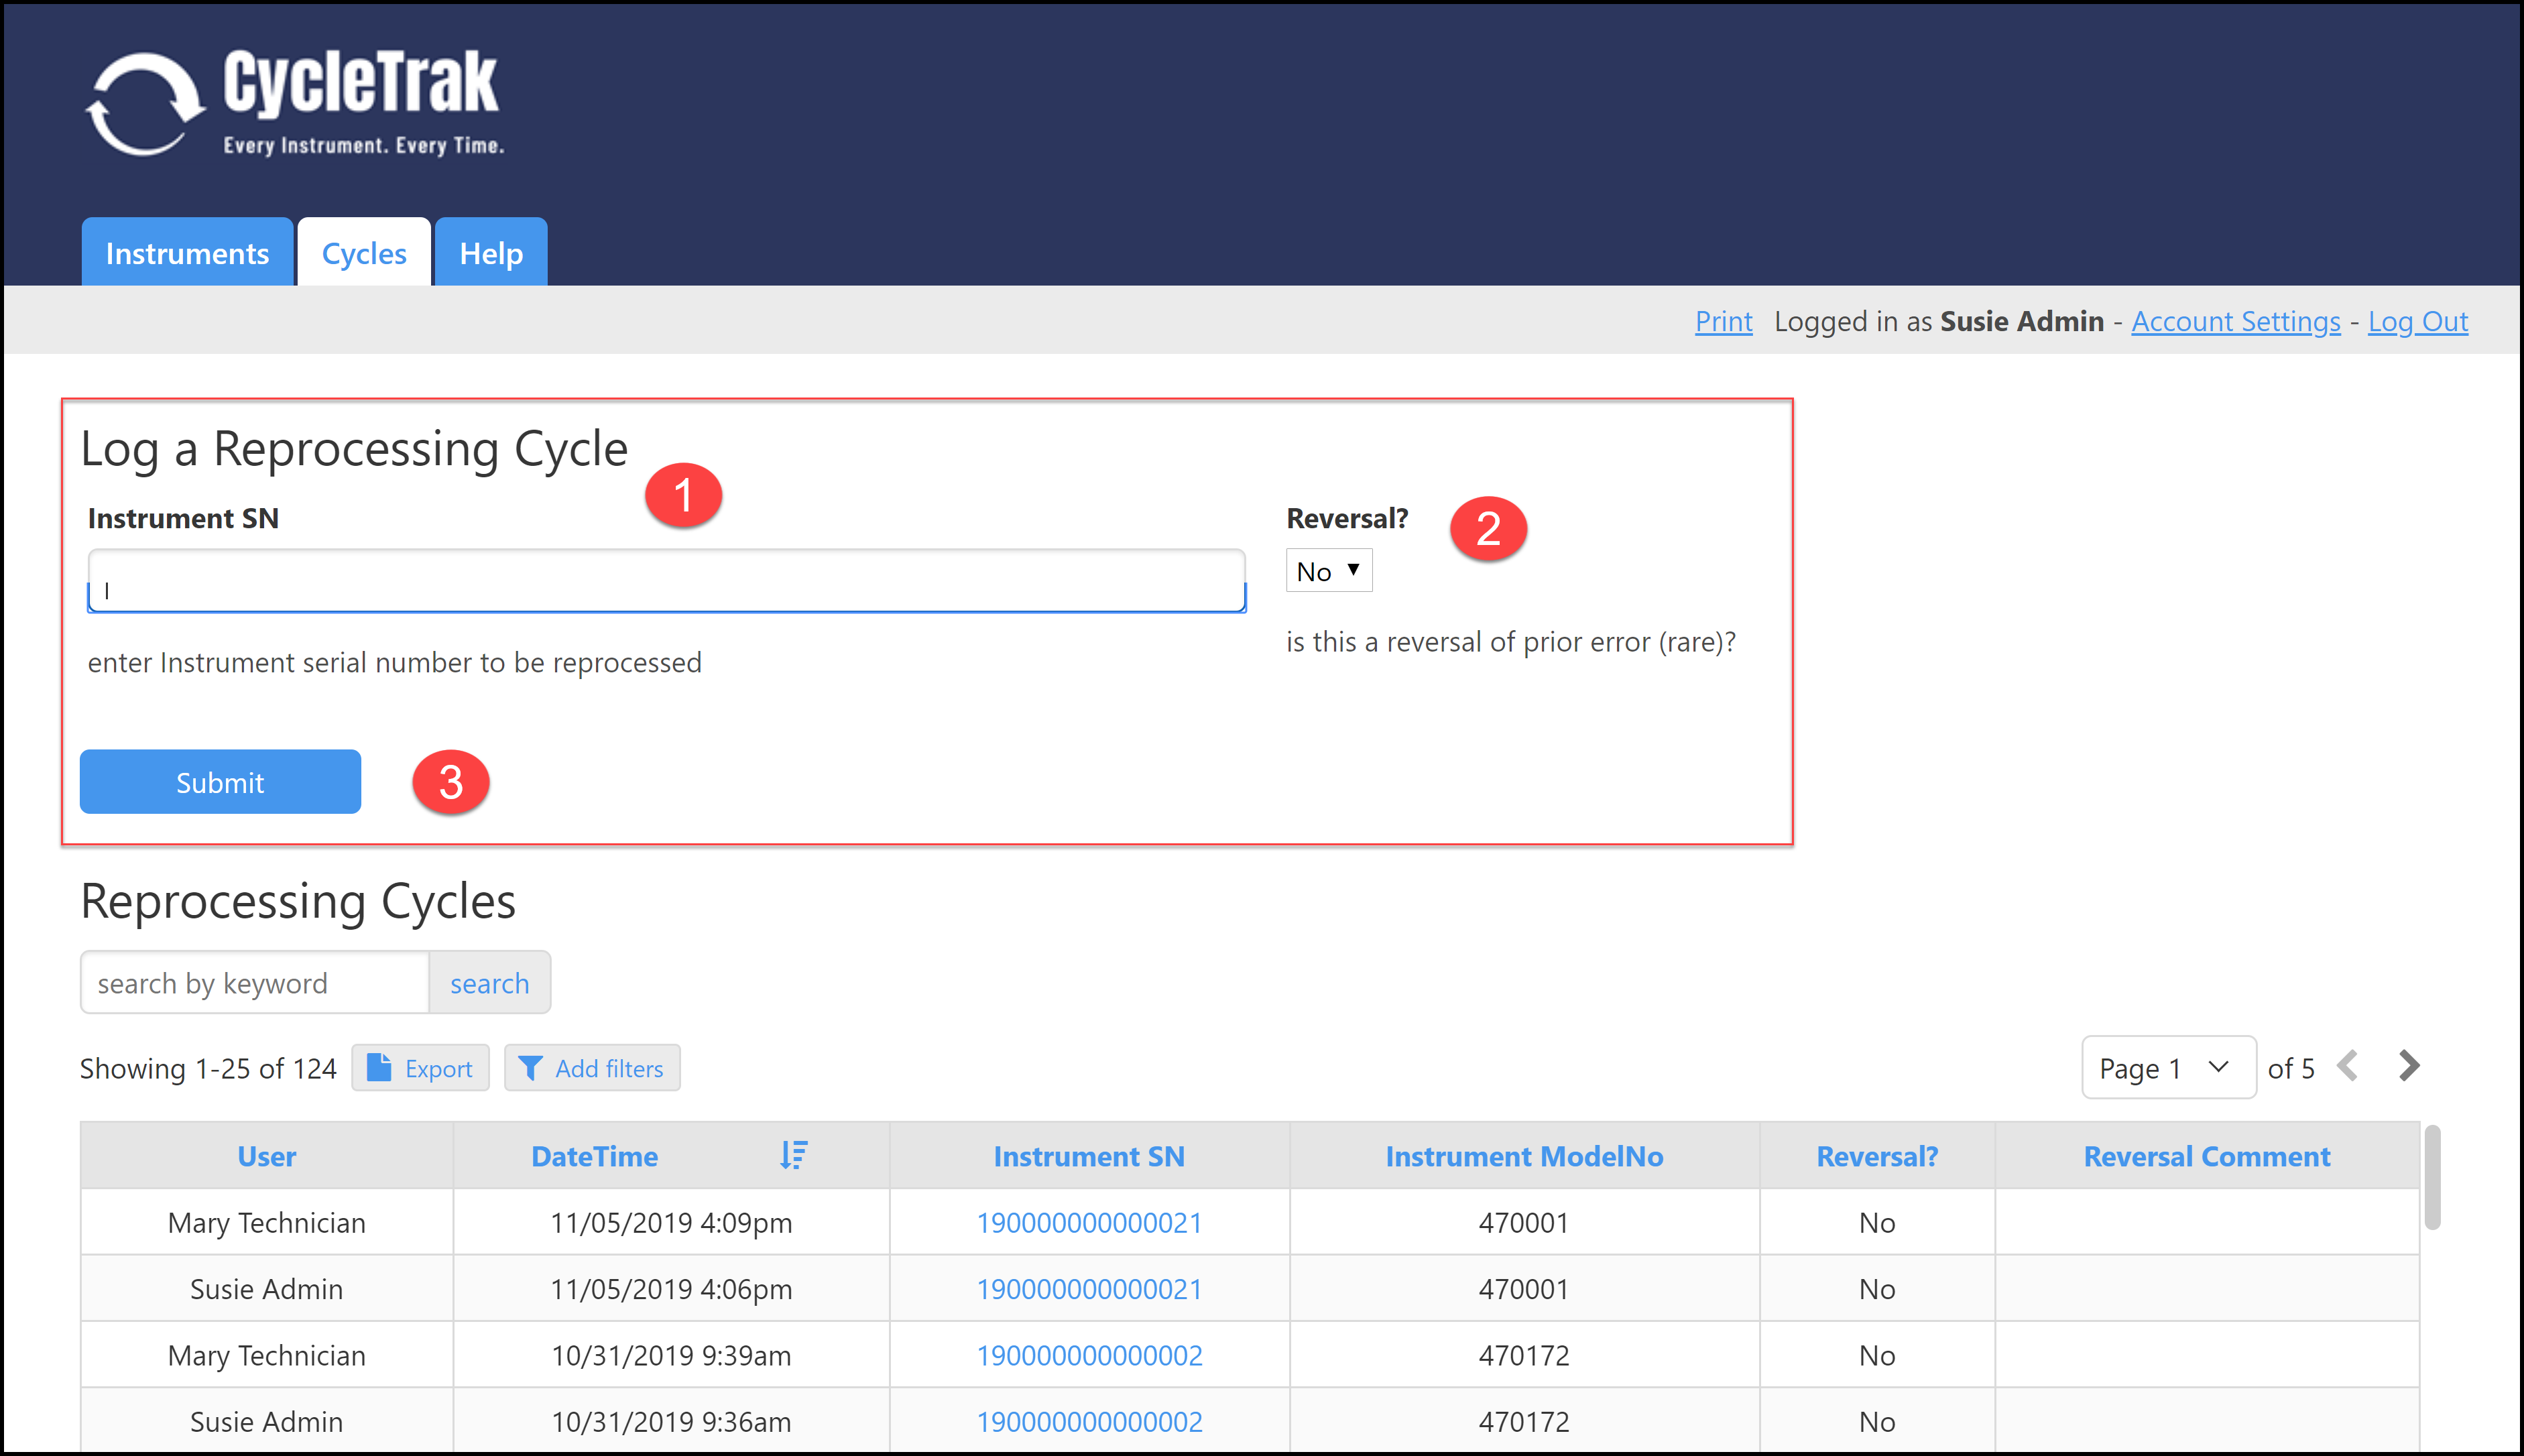Click the table vertical scrollbar
2524x1456 pixels.
(2432, 1178)
